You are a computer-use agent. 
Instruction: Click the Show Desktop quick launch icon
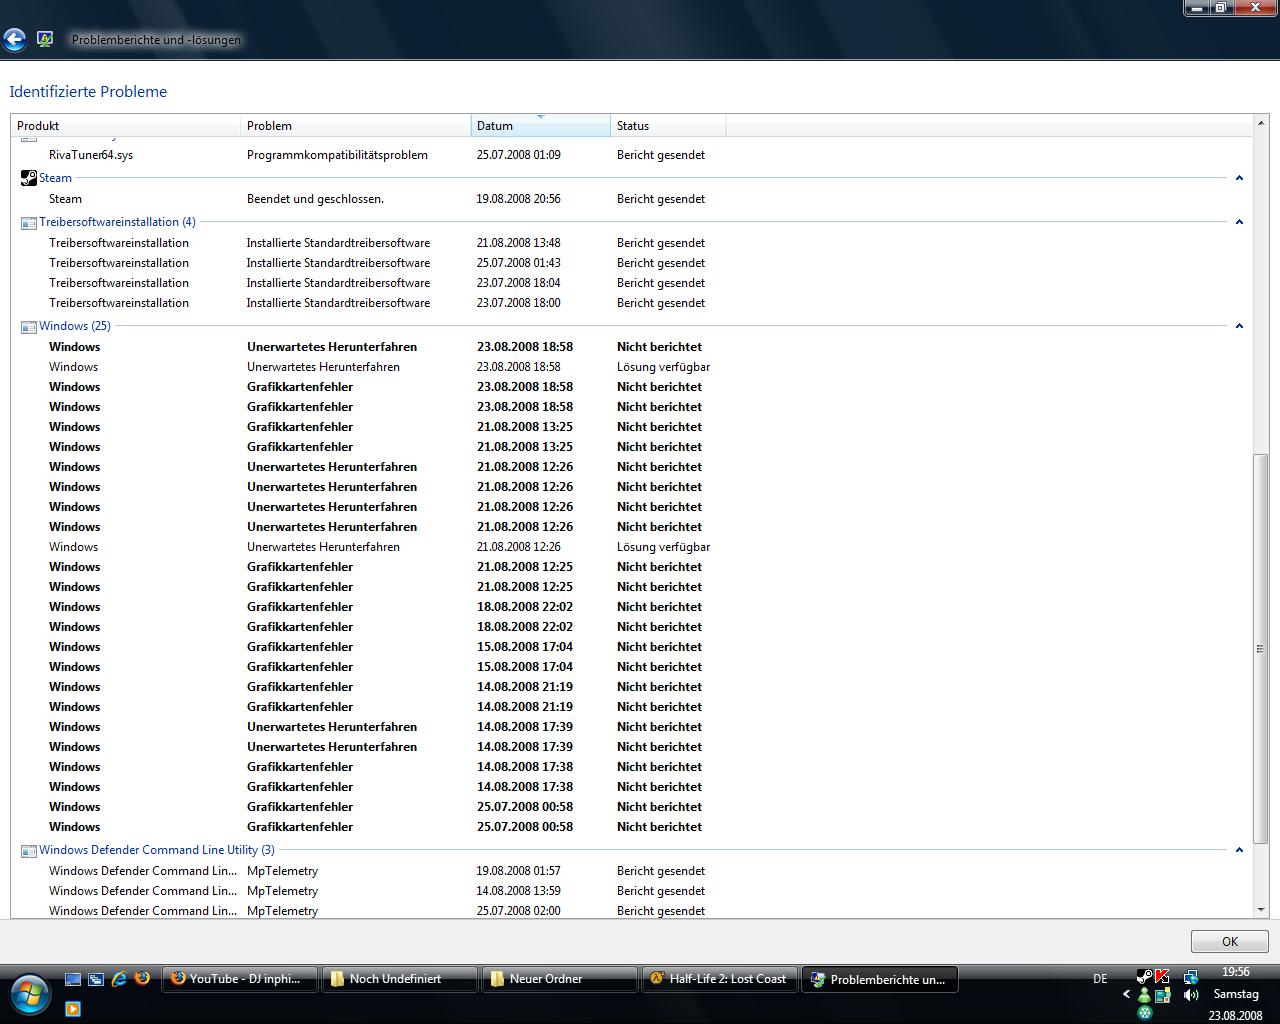(73, 979)
